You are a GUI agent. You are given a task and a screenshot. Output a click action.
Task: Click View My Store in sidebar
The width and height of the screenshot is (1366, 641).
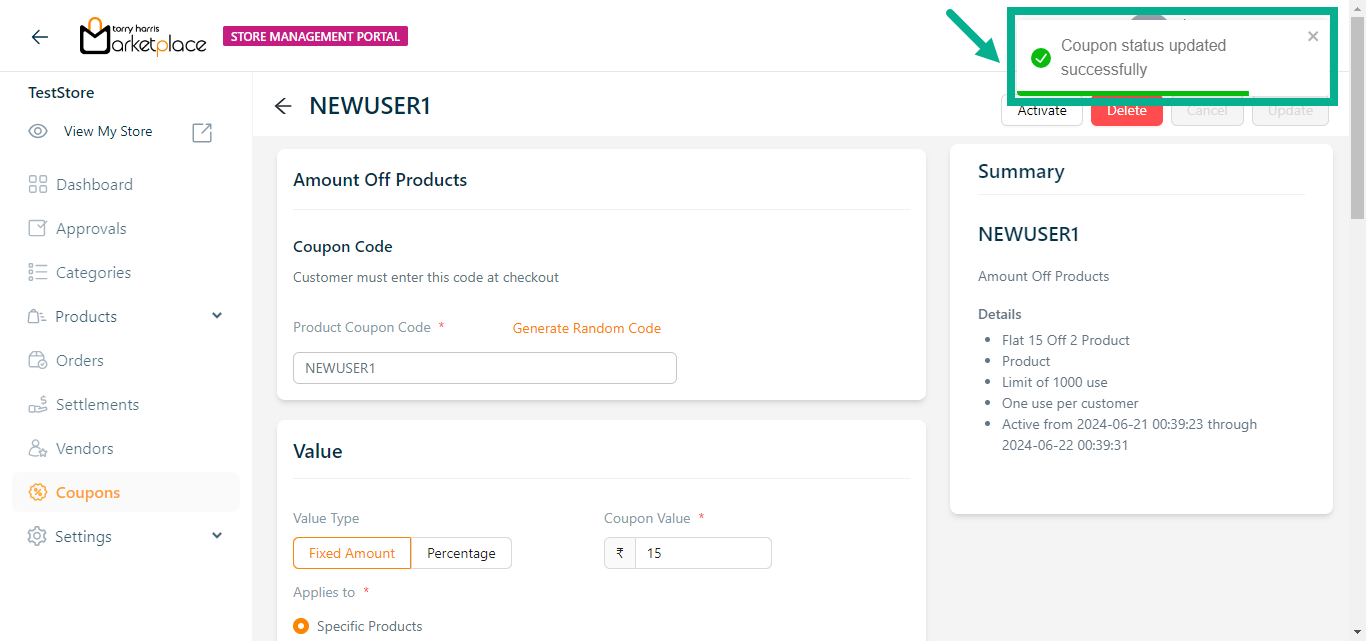point(108,131)
